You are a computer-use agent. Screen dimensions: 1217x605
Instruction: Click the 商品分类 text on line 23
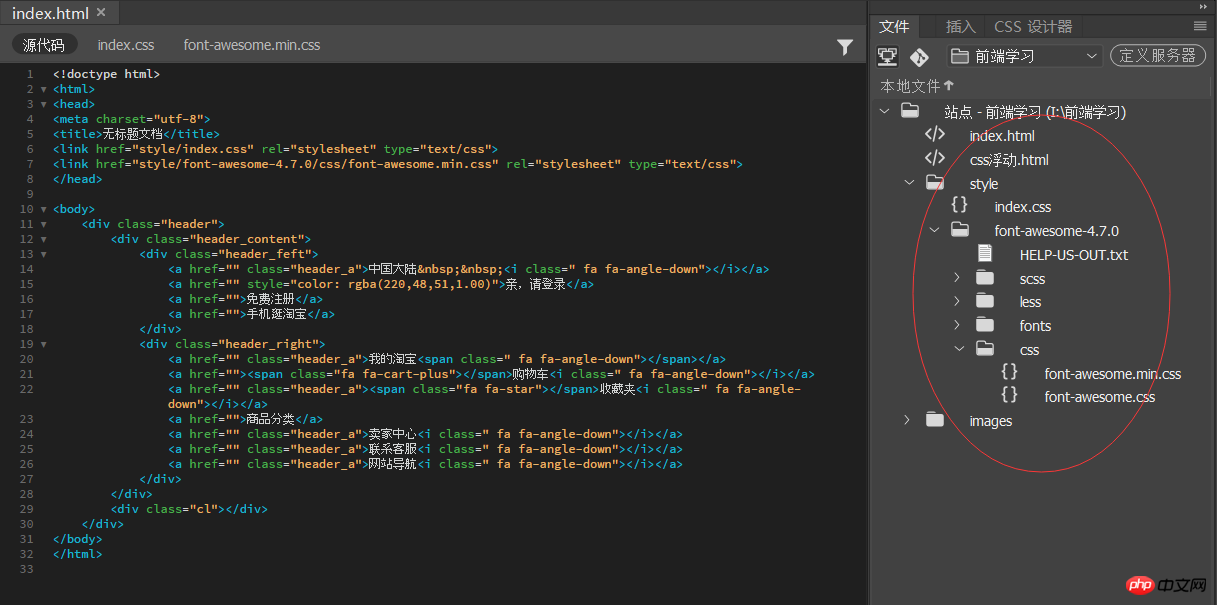[x=271, y=419]
